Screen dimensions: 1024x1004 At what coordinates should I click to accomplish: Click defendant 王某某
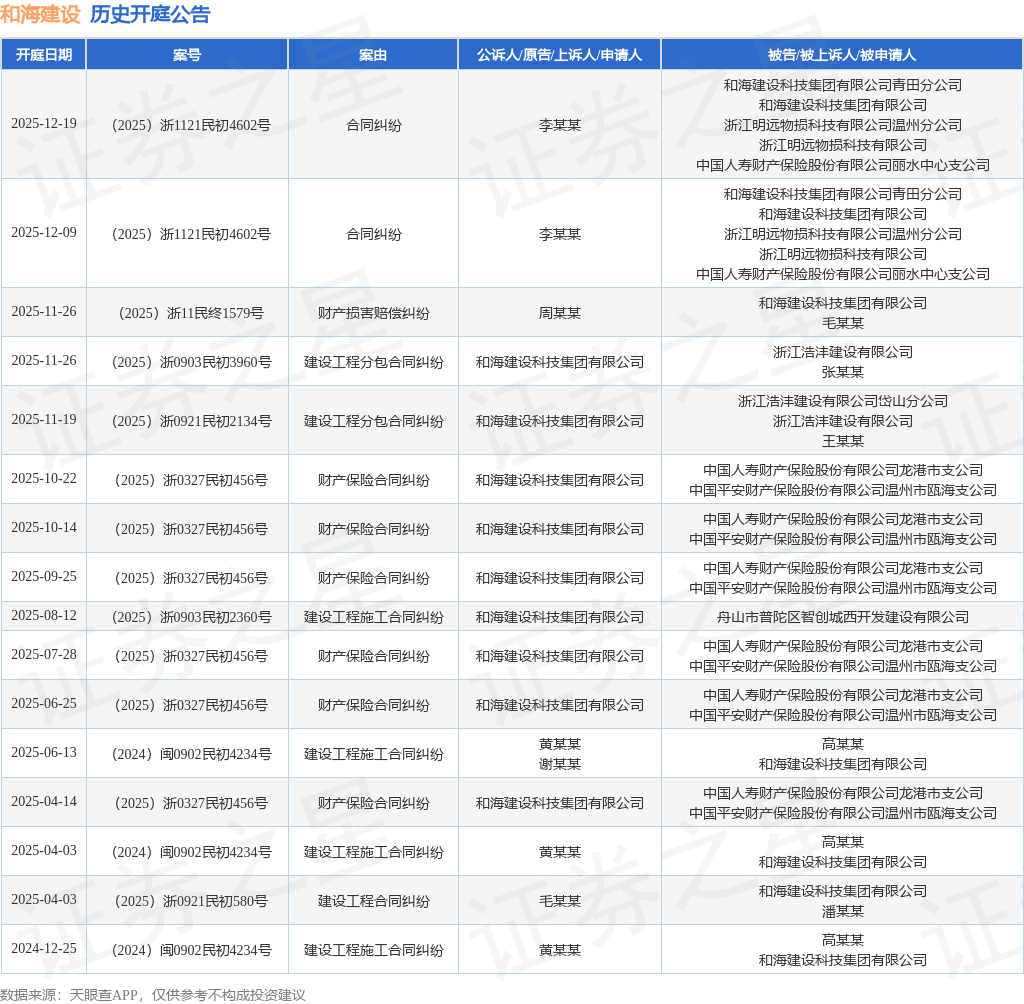point(842,442)
